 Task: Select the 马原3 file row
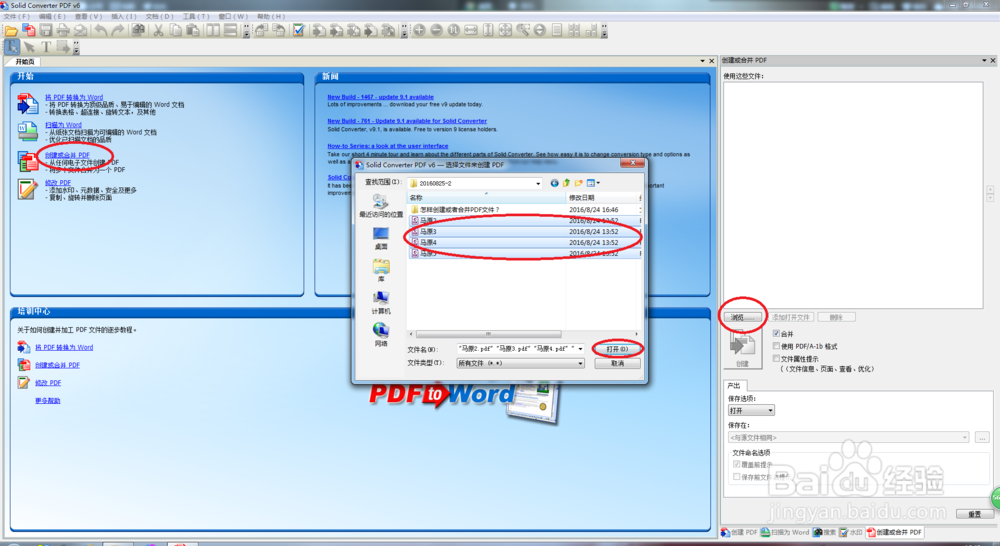pyautogui.click(x=524, y=232)
